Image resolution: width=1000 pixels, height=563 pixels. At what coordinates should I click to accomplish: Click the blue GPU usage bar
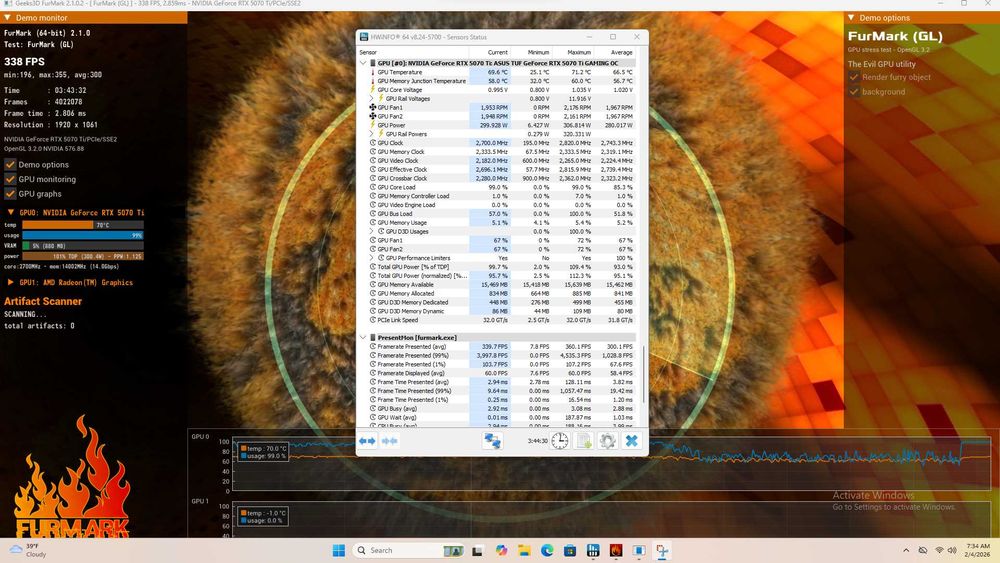click(83, 235)
